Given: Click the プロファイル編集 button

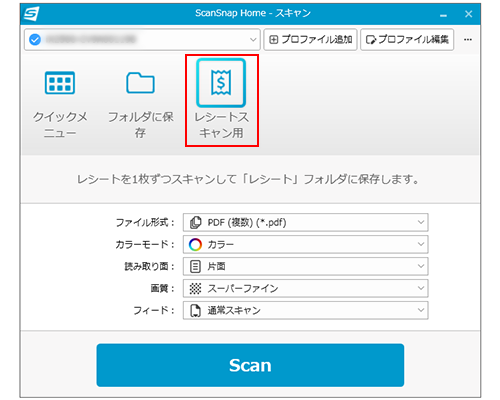Looking at the screenshot, I should point(407,40).
